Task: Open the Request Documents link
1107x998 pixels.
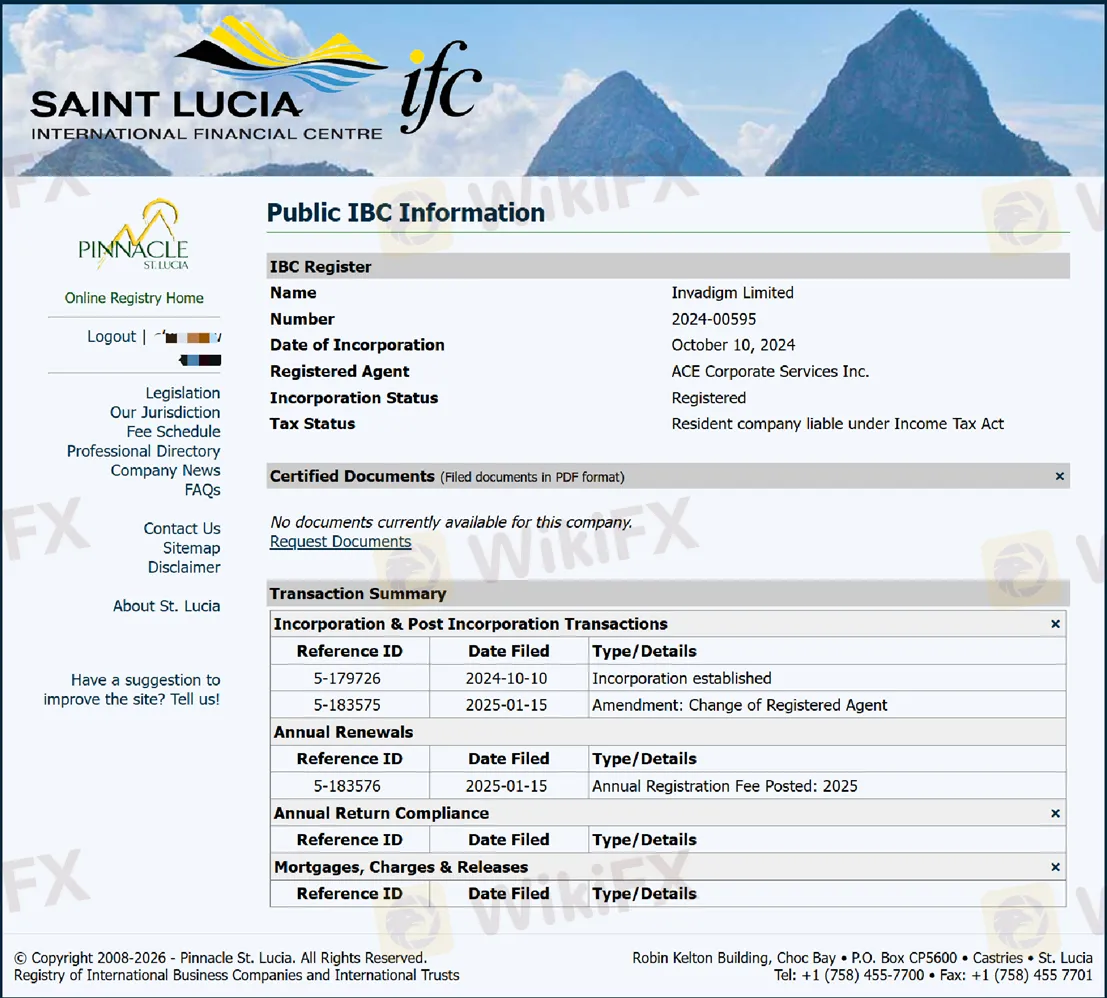Action: pos(340,542)
